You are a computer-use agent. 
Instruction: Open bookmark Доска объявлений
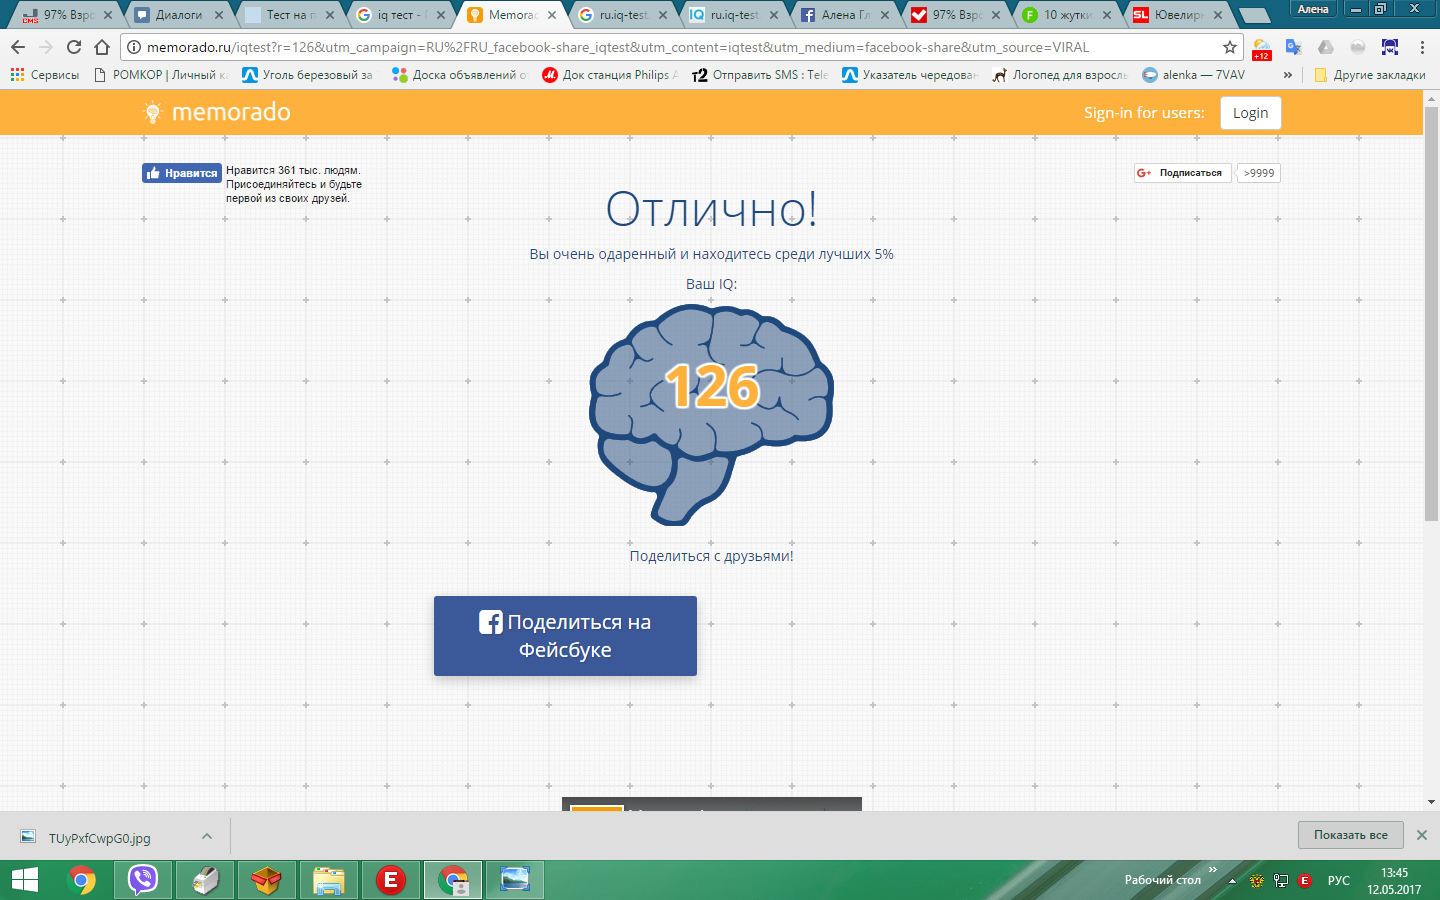point(460,75)
